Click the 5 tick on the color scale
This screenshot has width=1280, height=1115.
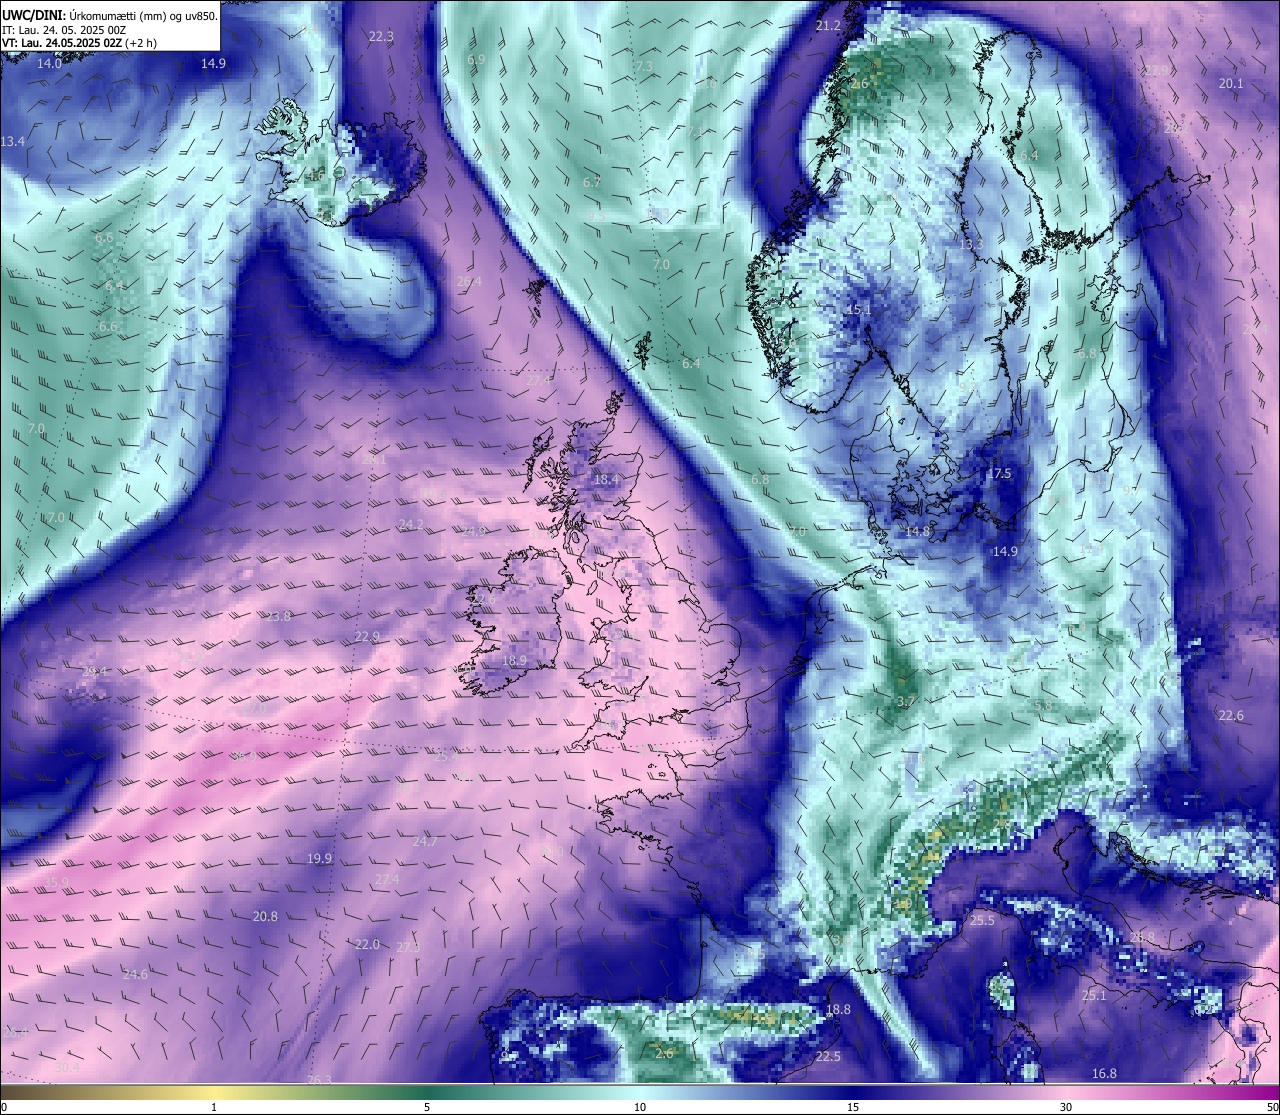[x=427, y=1107]
